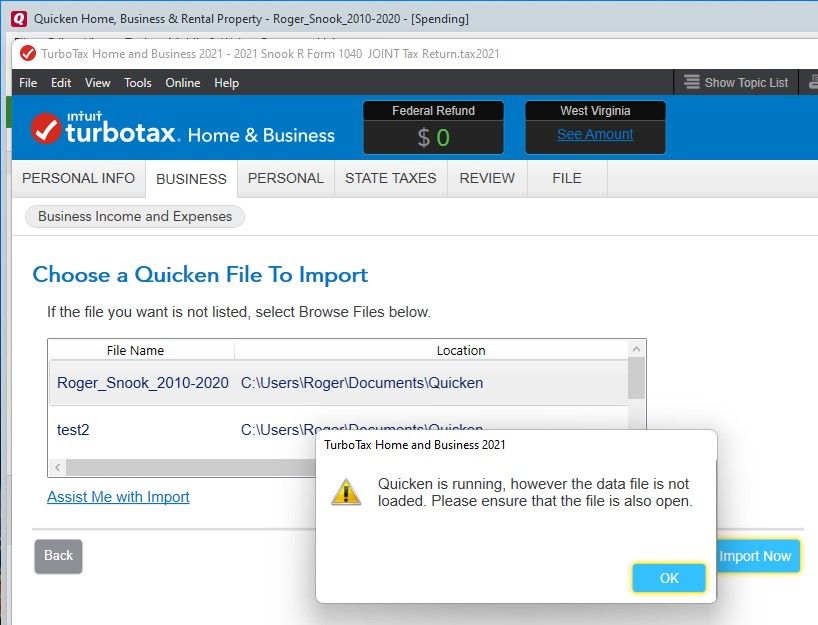Select the Roger_Snook_2010-2020 file row
Screen dimensions: 818x625
tap(339, 383)
